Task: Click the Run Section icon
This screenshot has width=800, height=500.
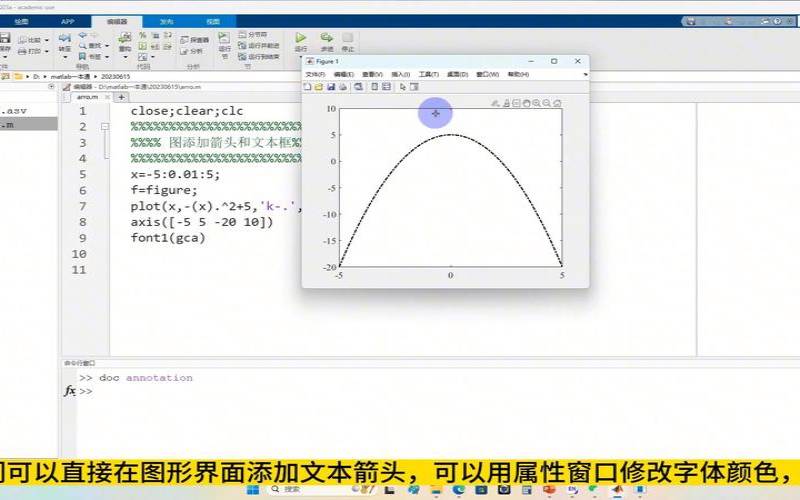Action: [x=224, y=38]
